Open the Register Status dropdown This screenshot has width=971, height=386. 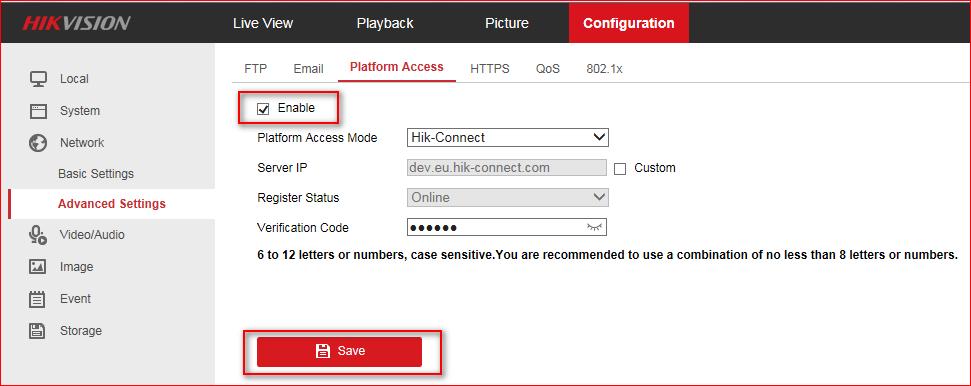tap(508, 198)
